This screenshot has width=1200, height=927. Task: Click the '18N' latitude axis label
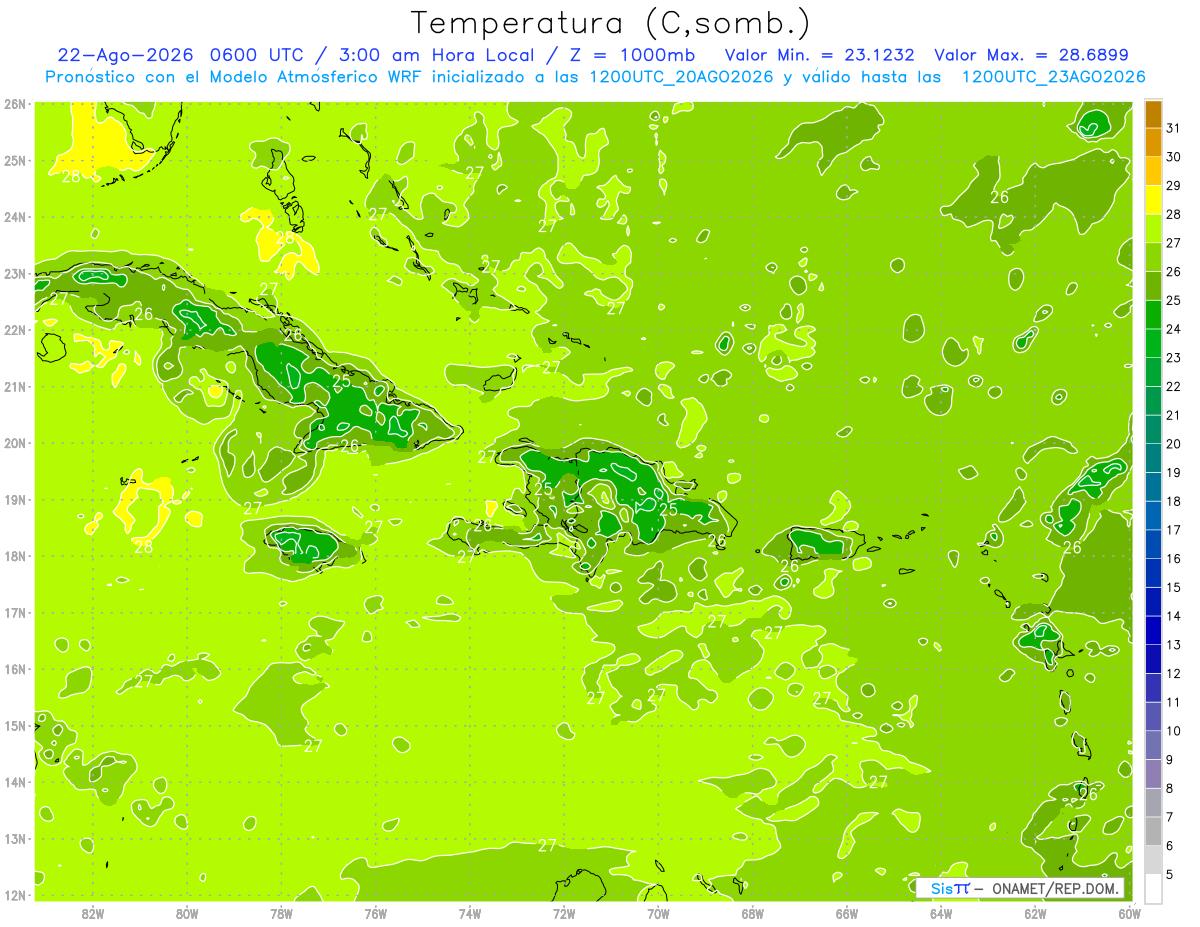coord(15,556)
